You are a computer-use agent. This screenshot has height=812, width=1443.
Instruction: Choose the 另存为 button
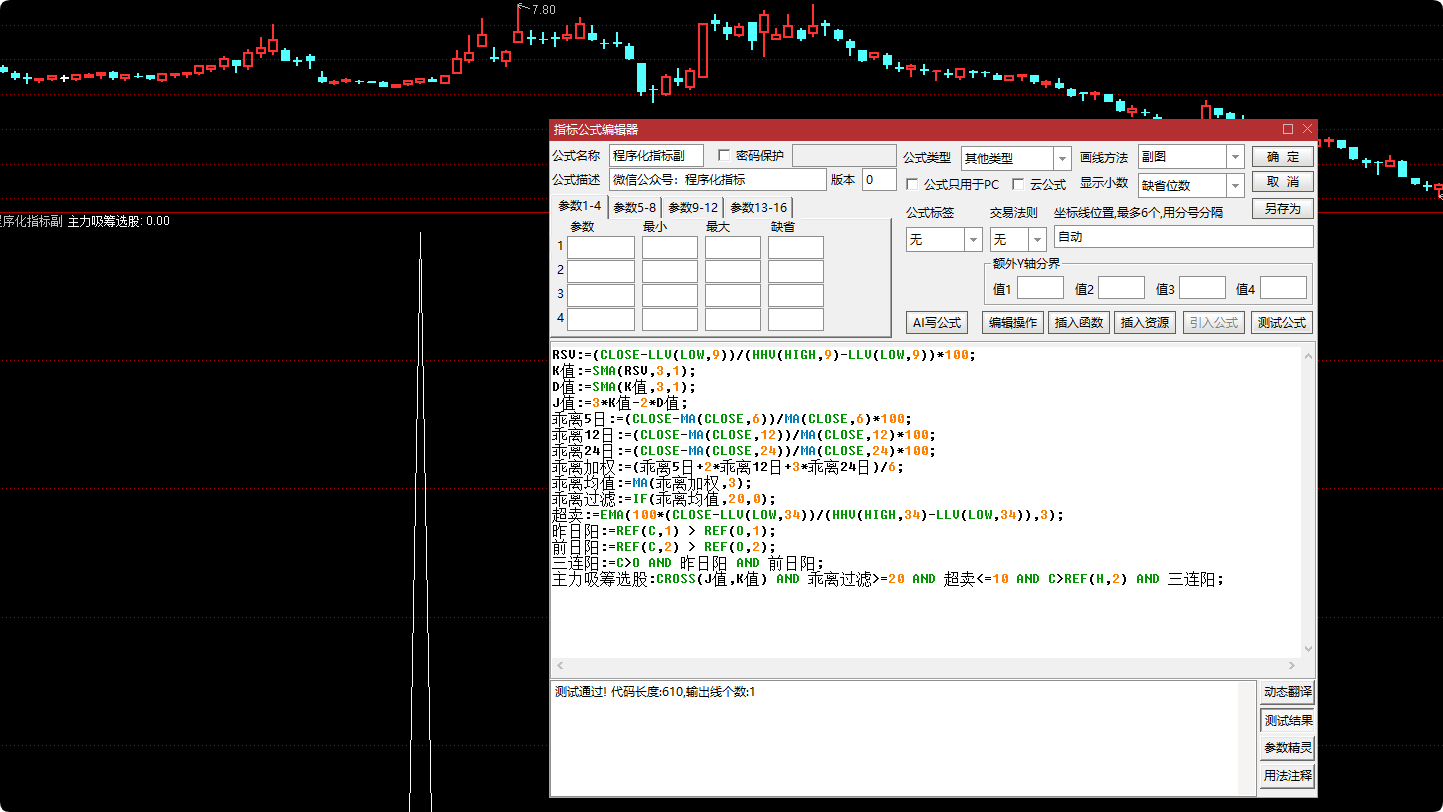1283,208
